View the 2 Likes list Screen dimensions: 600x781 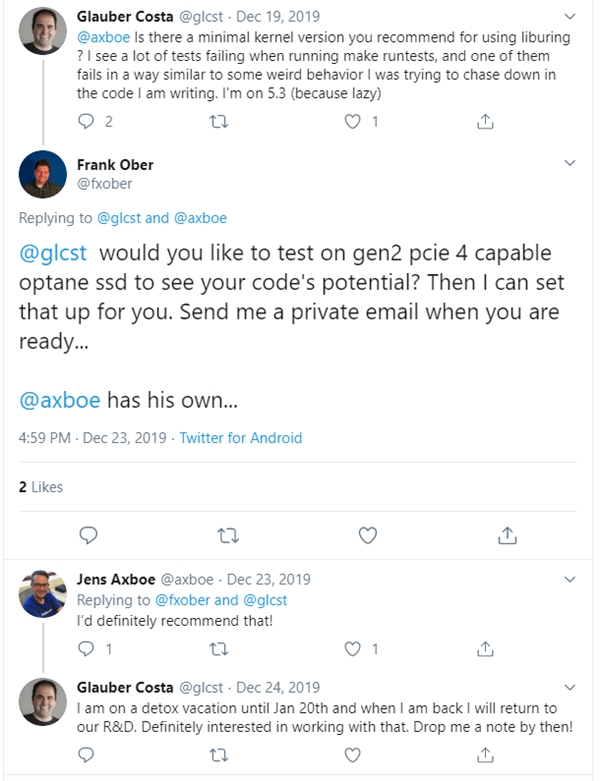click(x=41, y=487)
